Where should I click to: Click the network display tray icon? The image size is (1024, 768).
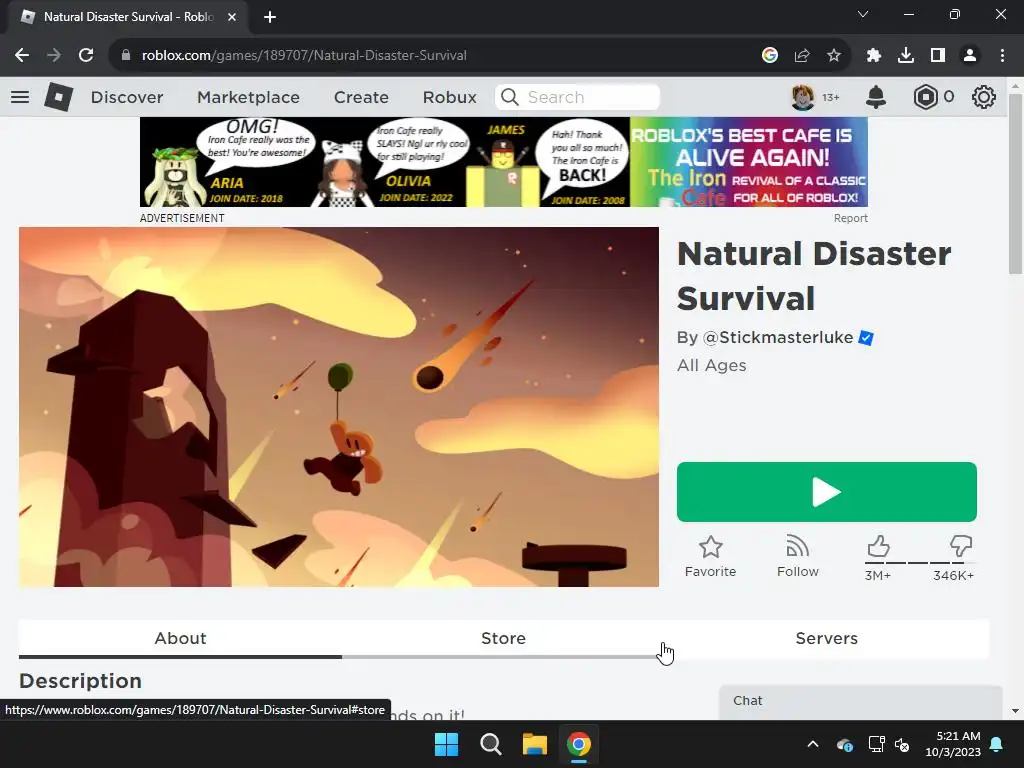point(876,744)
